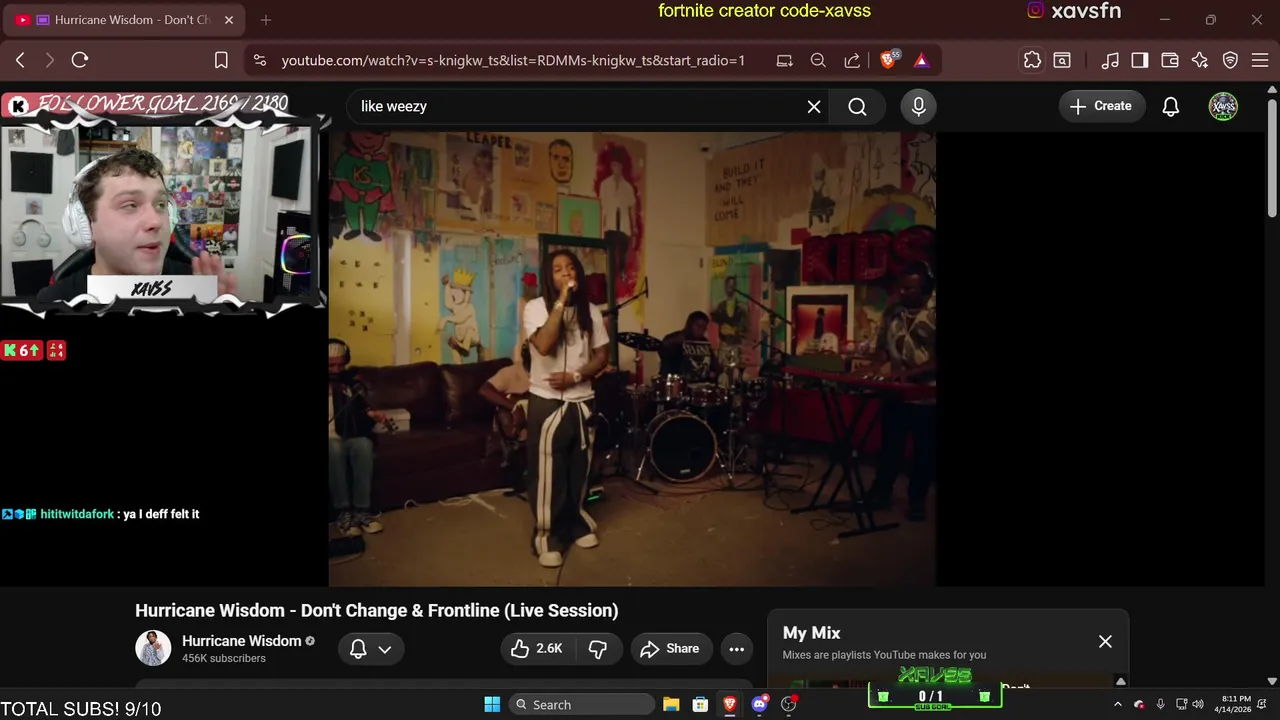Viewport: 1280px width, 720px height.
Task: Open the Windows Start menu
Action: 492,704
